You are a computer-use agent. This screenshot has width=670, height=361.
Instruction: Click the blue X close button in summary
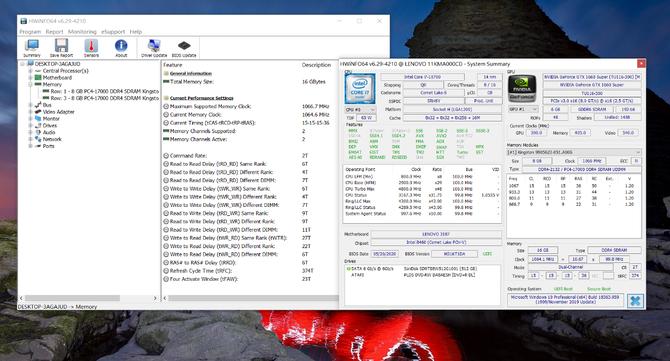click(635, 300)
